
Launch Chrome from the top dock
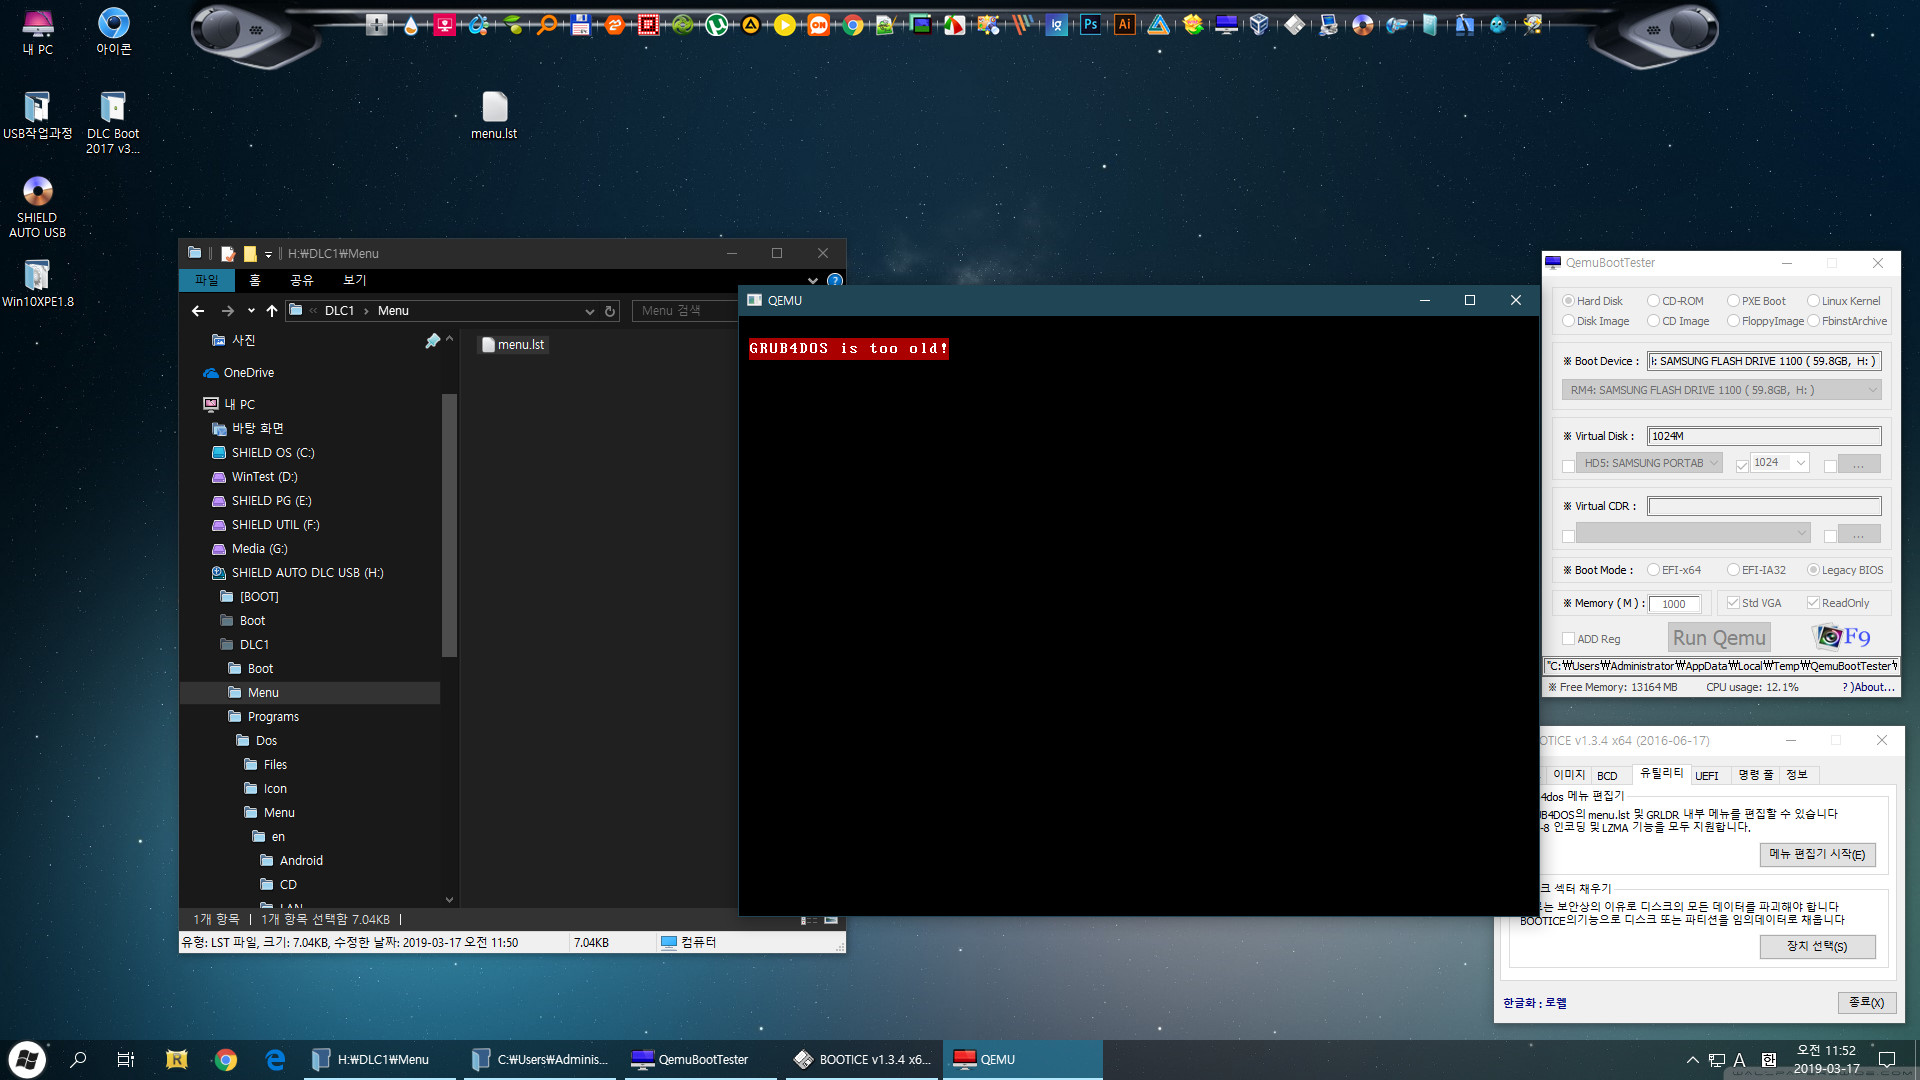tap(852, 25)
